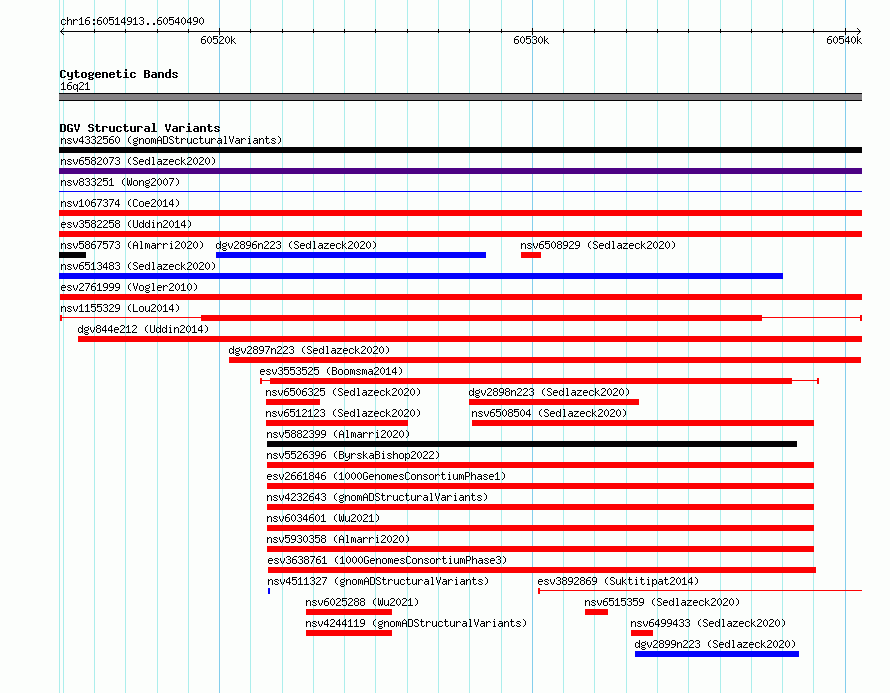Image resolution: width=890 pixels, height=693 pixels.
Task: Click nsv5882399 Almarri2020 label
Action: click(x=338, y=434)
